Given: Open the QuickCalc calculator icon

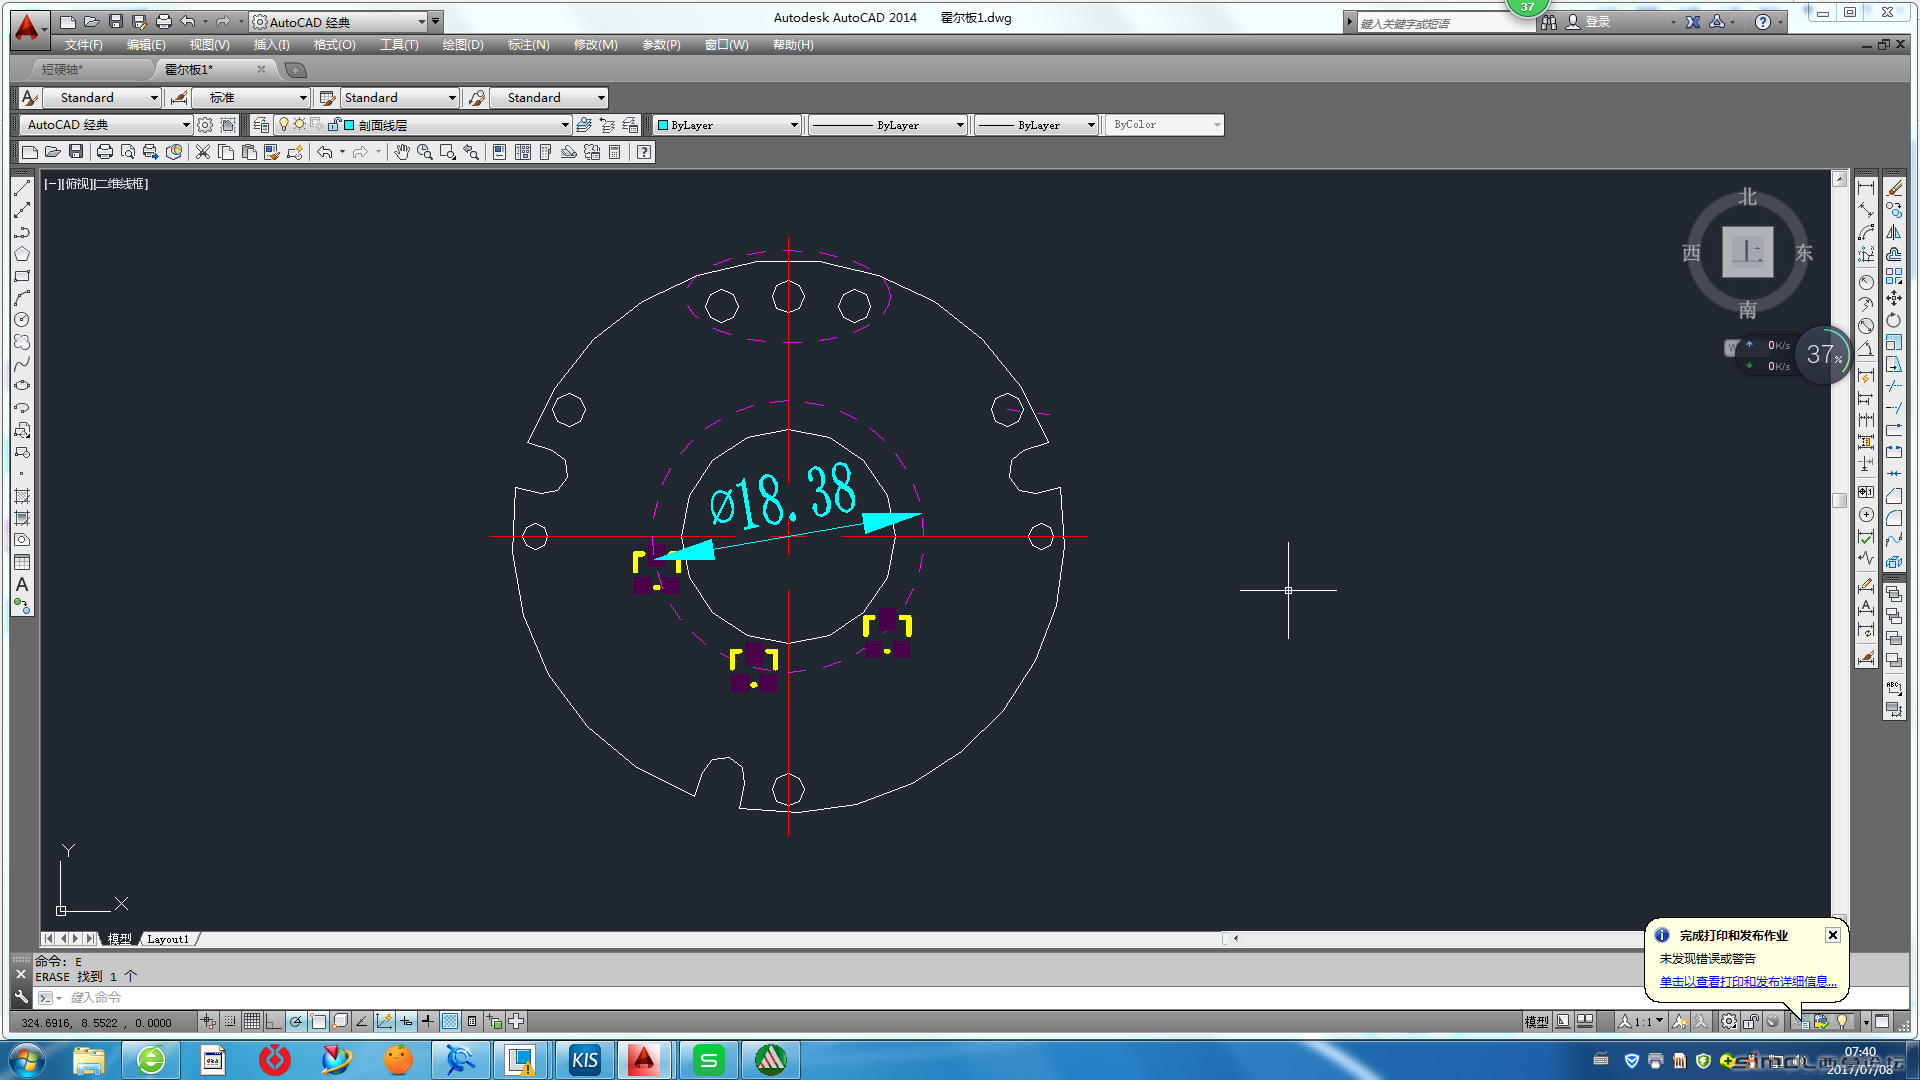Looking at the screenshot, I should (615, 152).
